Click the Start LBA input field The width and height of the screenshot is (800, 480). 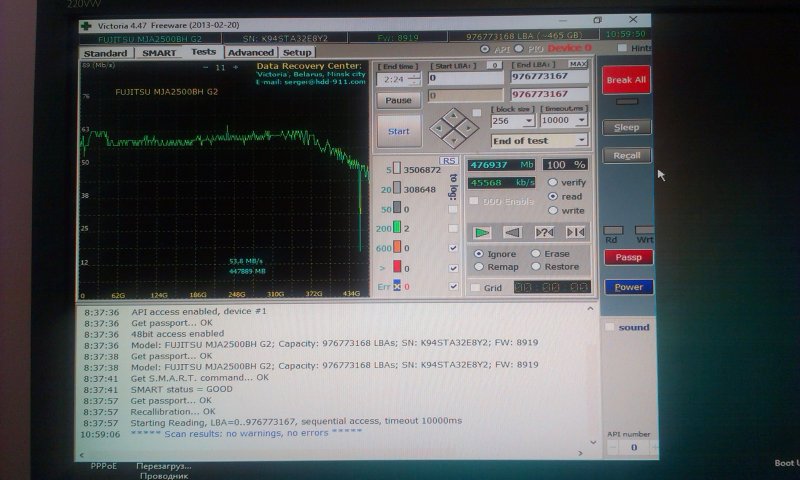click(x=465, y=77)
